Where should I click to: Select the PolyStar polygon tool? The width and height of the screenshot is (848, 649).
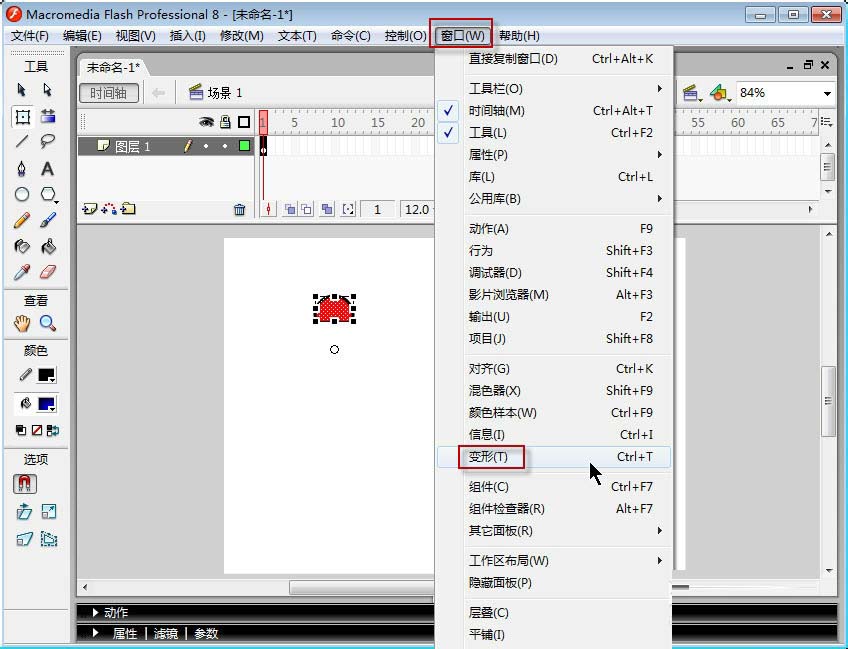tap(48, 194)
